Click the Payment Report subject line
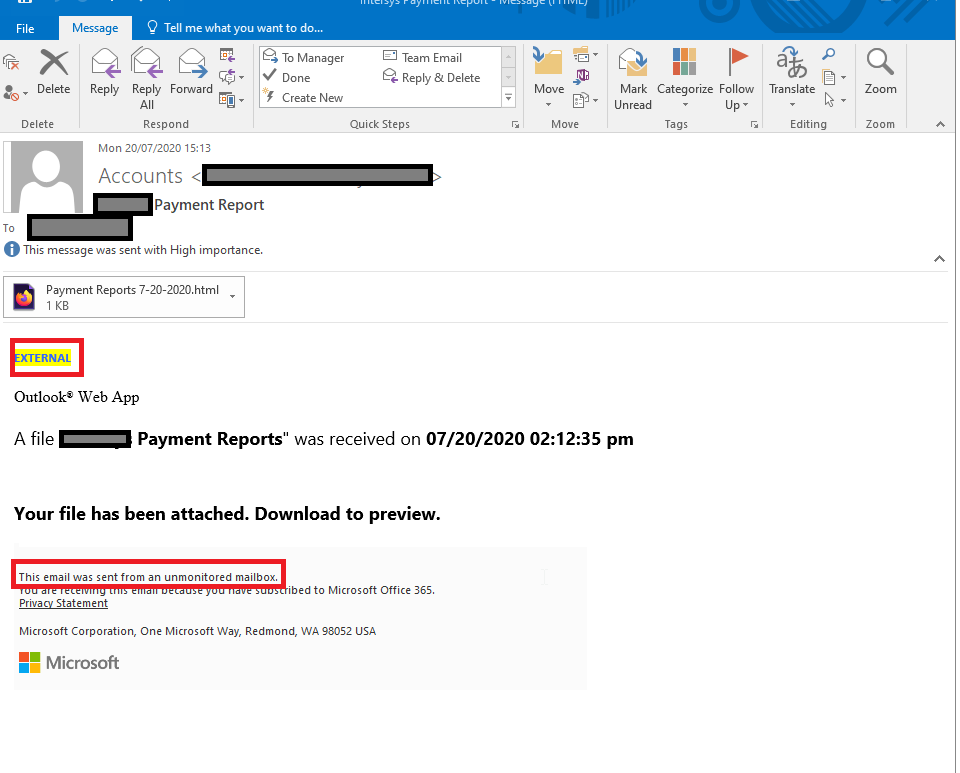The width and height of the screenshot is (960, 773). (209, 205)
